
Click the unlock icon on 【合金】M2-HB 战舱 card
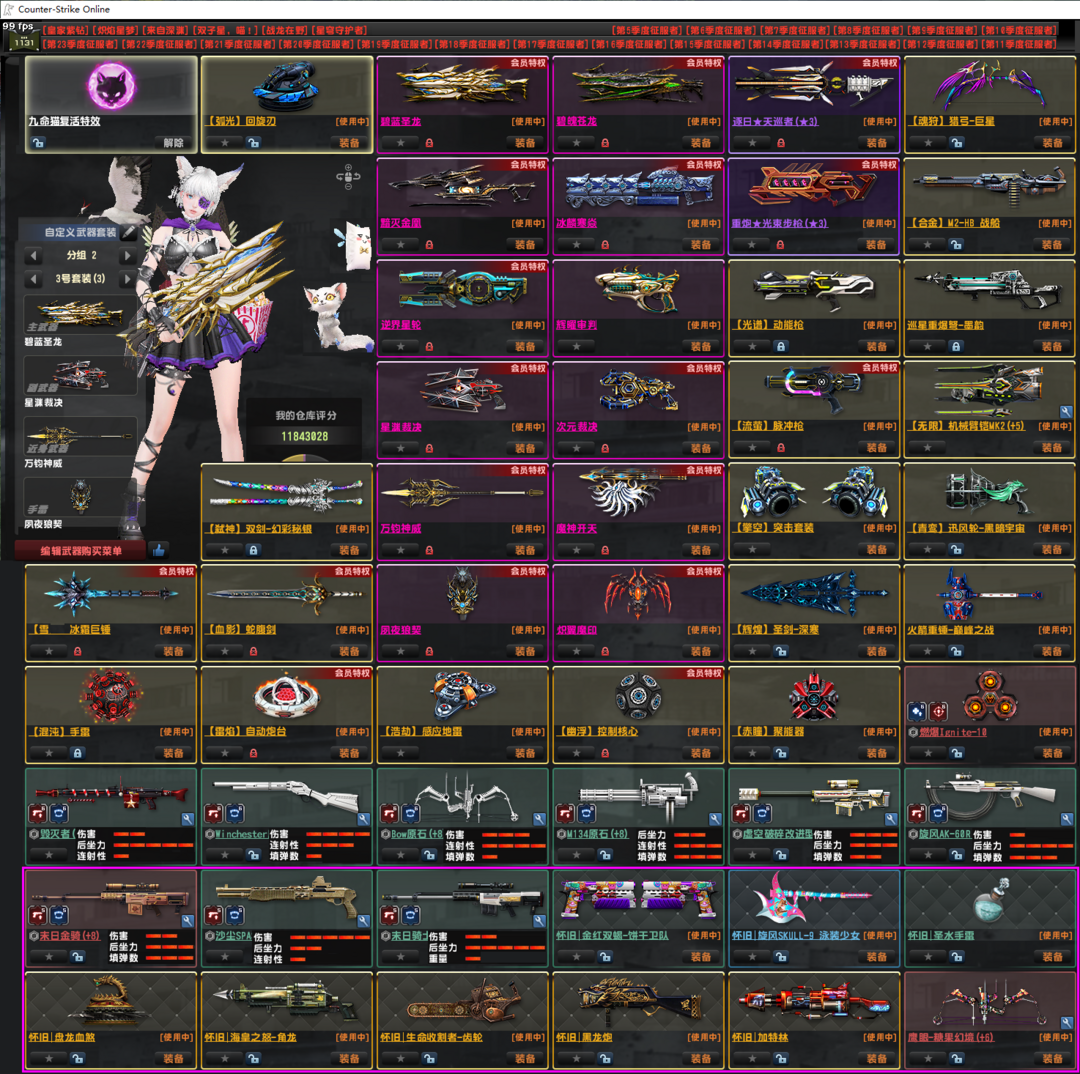pos(957,245)
